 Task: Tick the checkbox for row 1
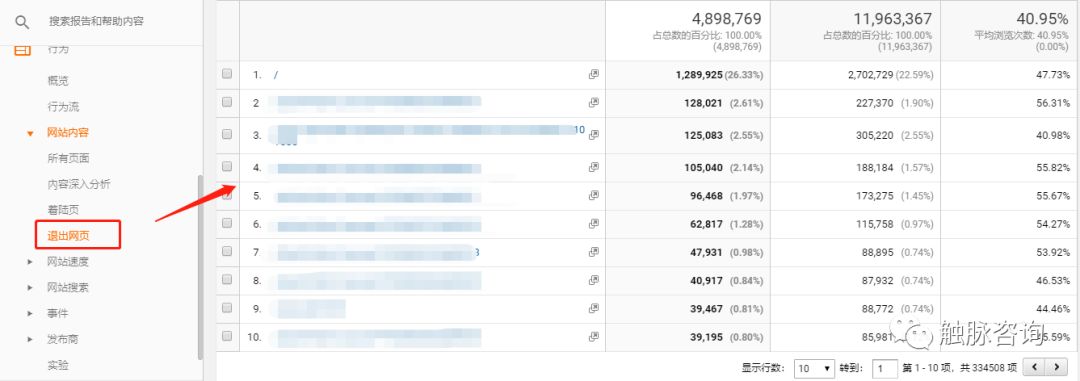(227, 74)
